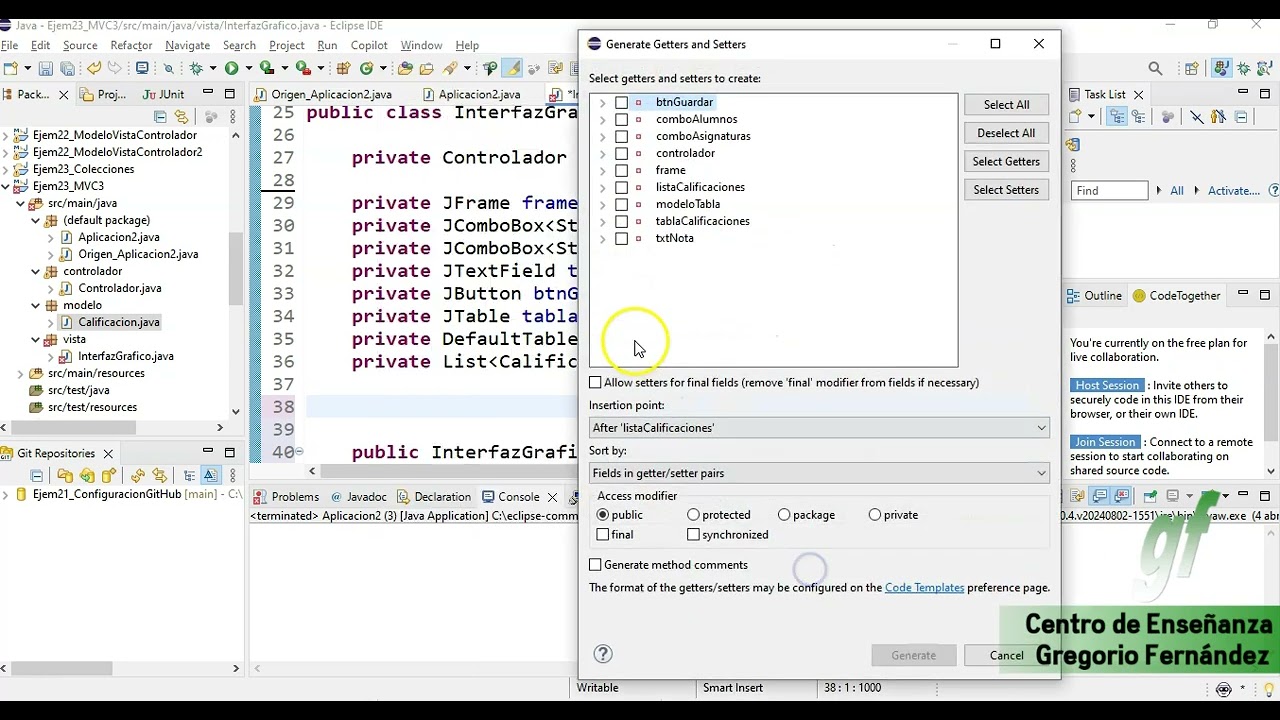Click the Open Type toolbar icon
The height and width of the screenshot is (720, 1280).
pos(405,68)
